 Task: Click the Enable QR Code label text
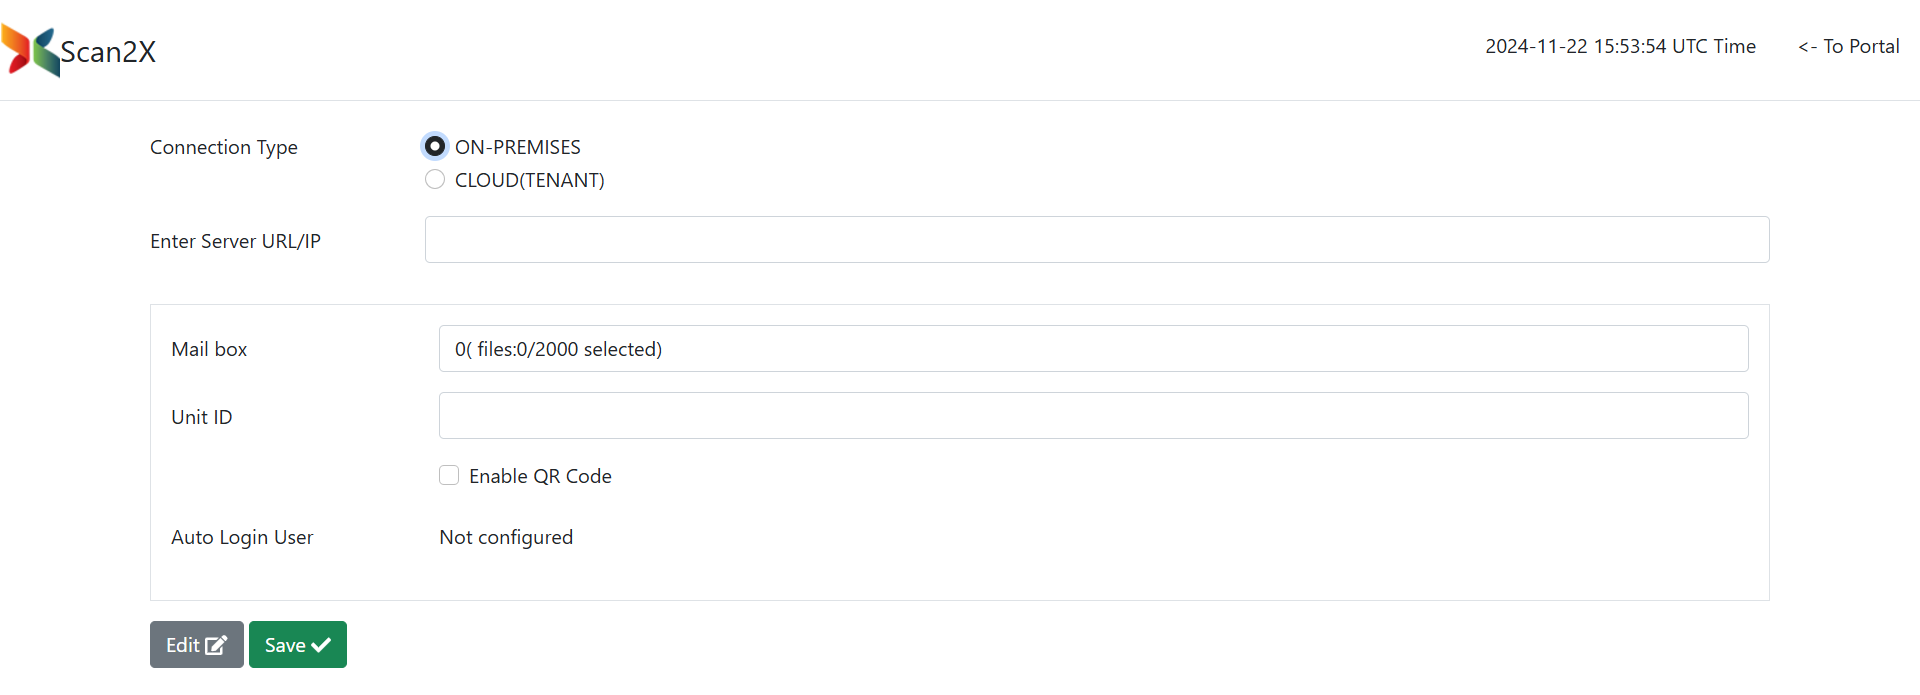pos(540,476)
